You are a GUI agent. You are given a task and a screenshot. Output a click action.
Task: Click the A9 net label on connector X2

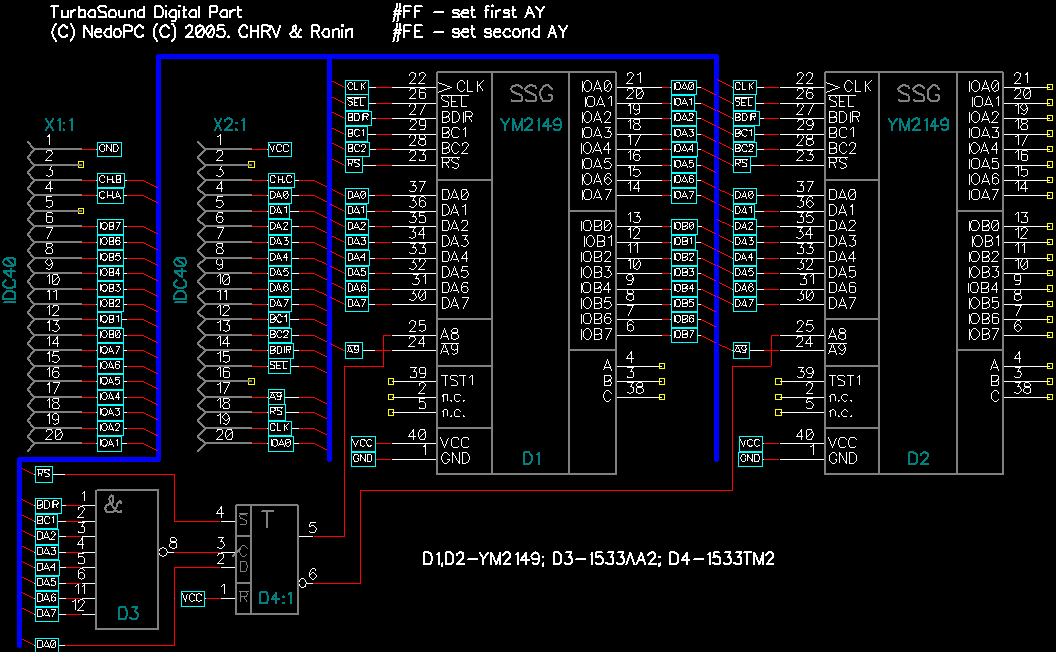pos(276,397)
